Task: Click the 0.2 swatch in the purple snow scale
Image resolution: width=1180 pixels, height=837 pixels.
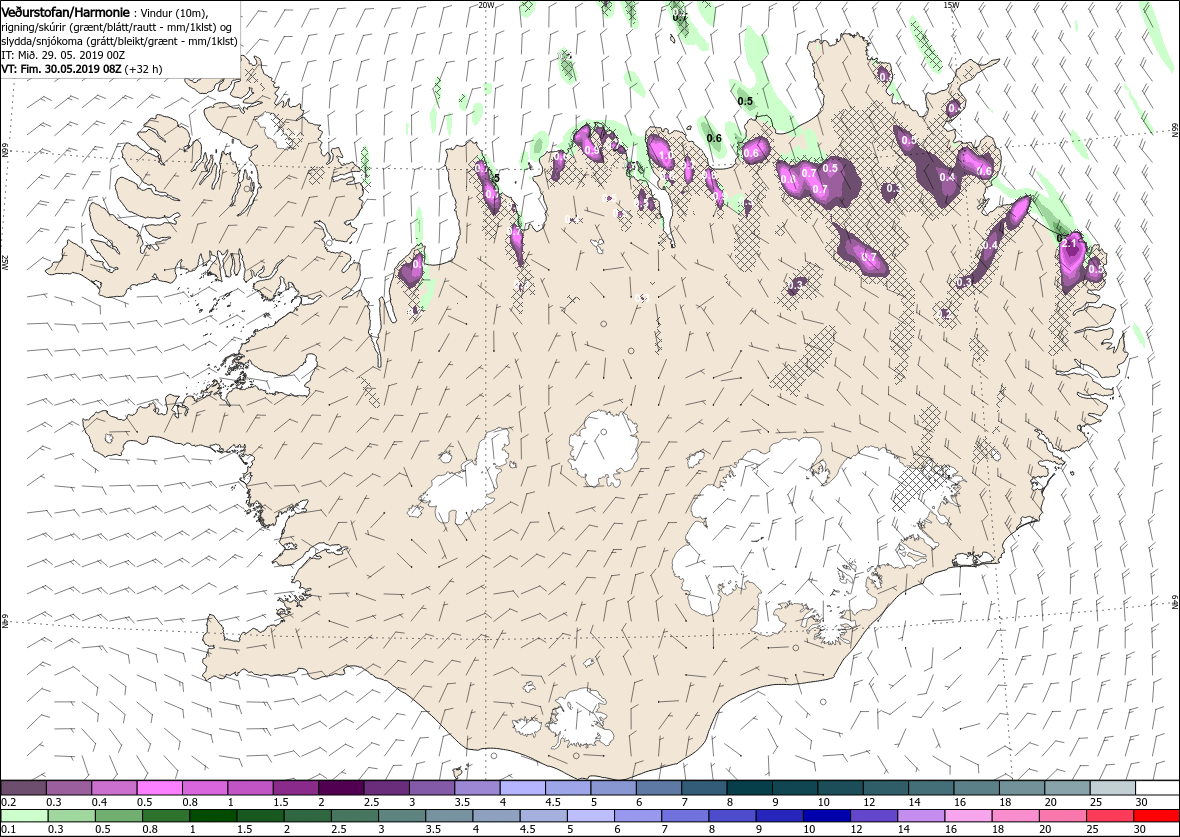Action: (x=24, y=788)
